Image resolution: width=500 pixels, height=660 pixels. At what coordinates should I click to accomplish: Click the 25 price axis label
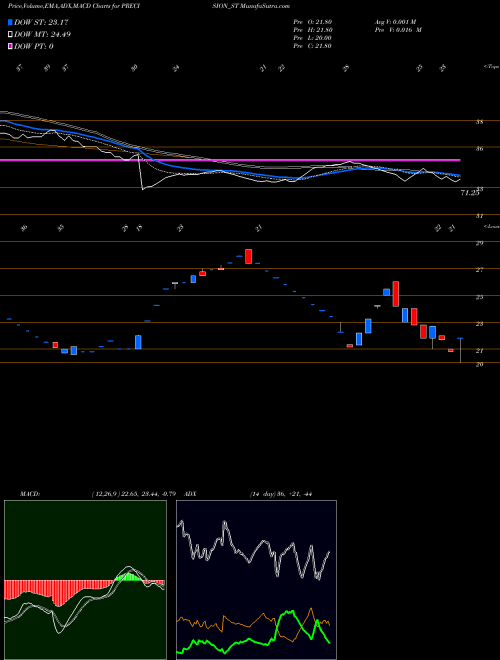point(479,297)
